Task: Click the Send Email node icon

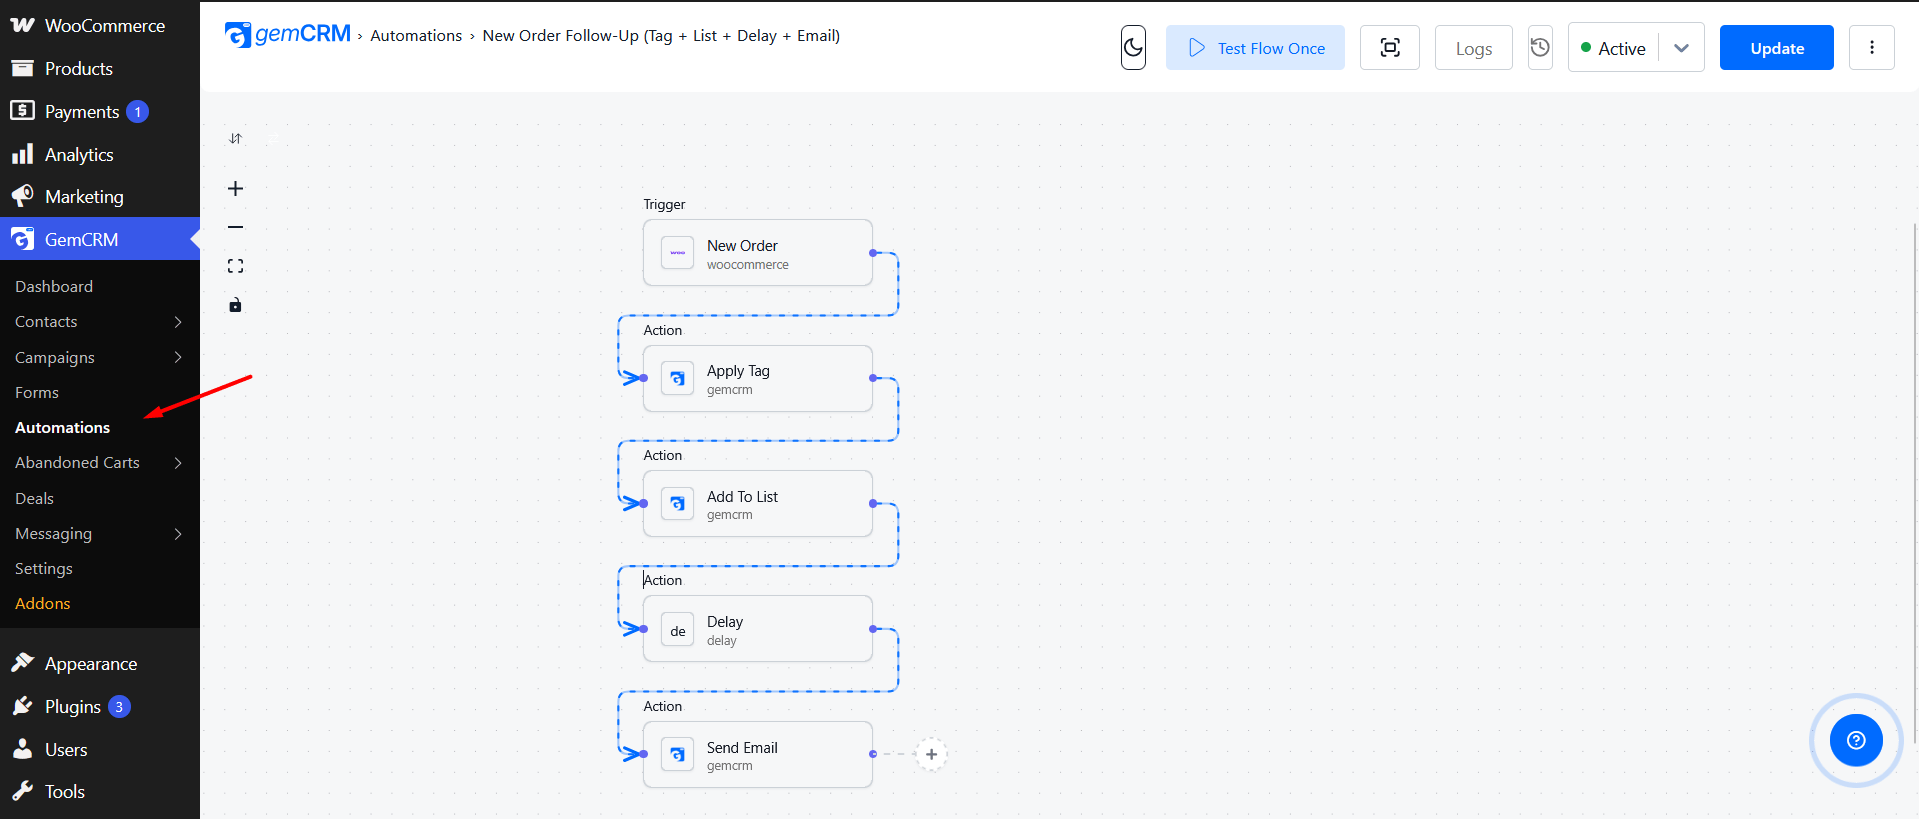Action: 678,755
